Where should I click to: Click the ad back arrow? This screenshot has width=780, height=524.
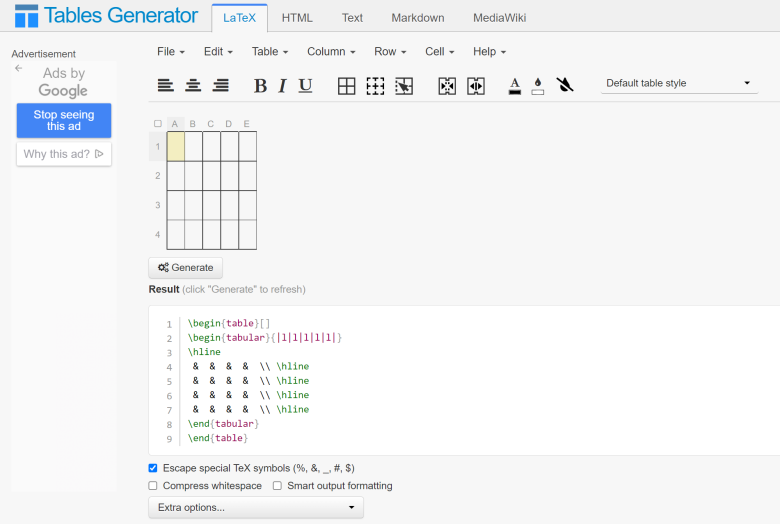[x=18, y=68]
